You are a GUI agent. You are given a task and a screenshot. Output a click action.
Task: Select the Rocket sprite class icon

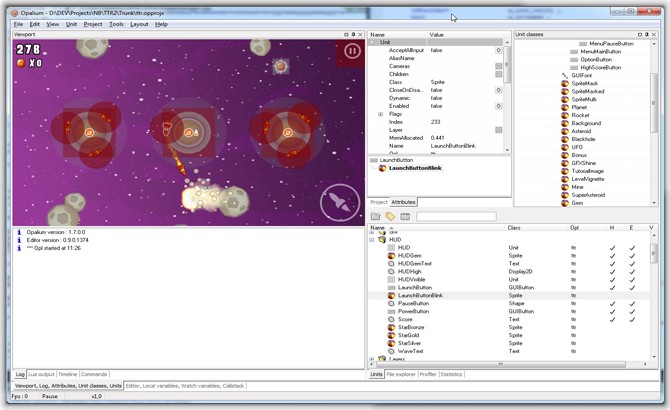click(x=564, y=115)
